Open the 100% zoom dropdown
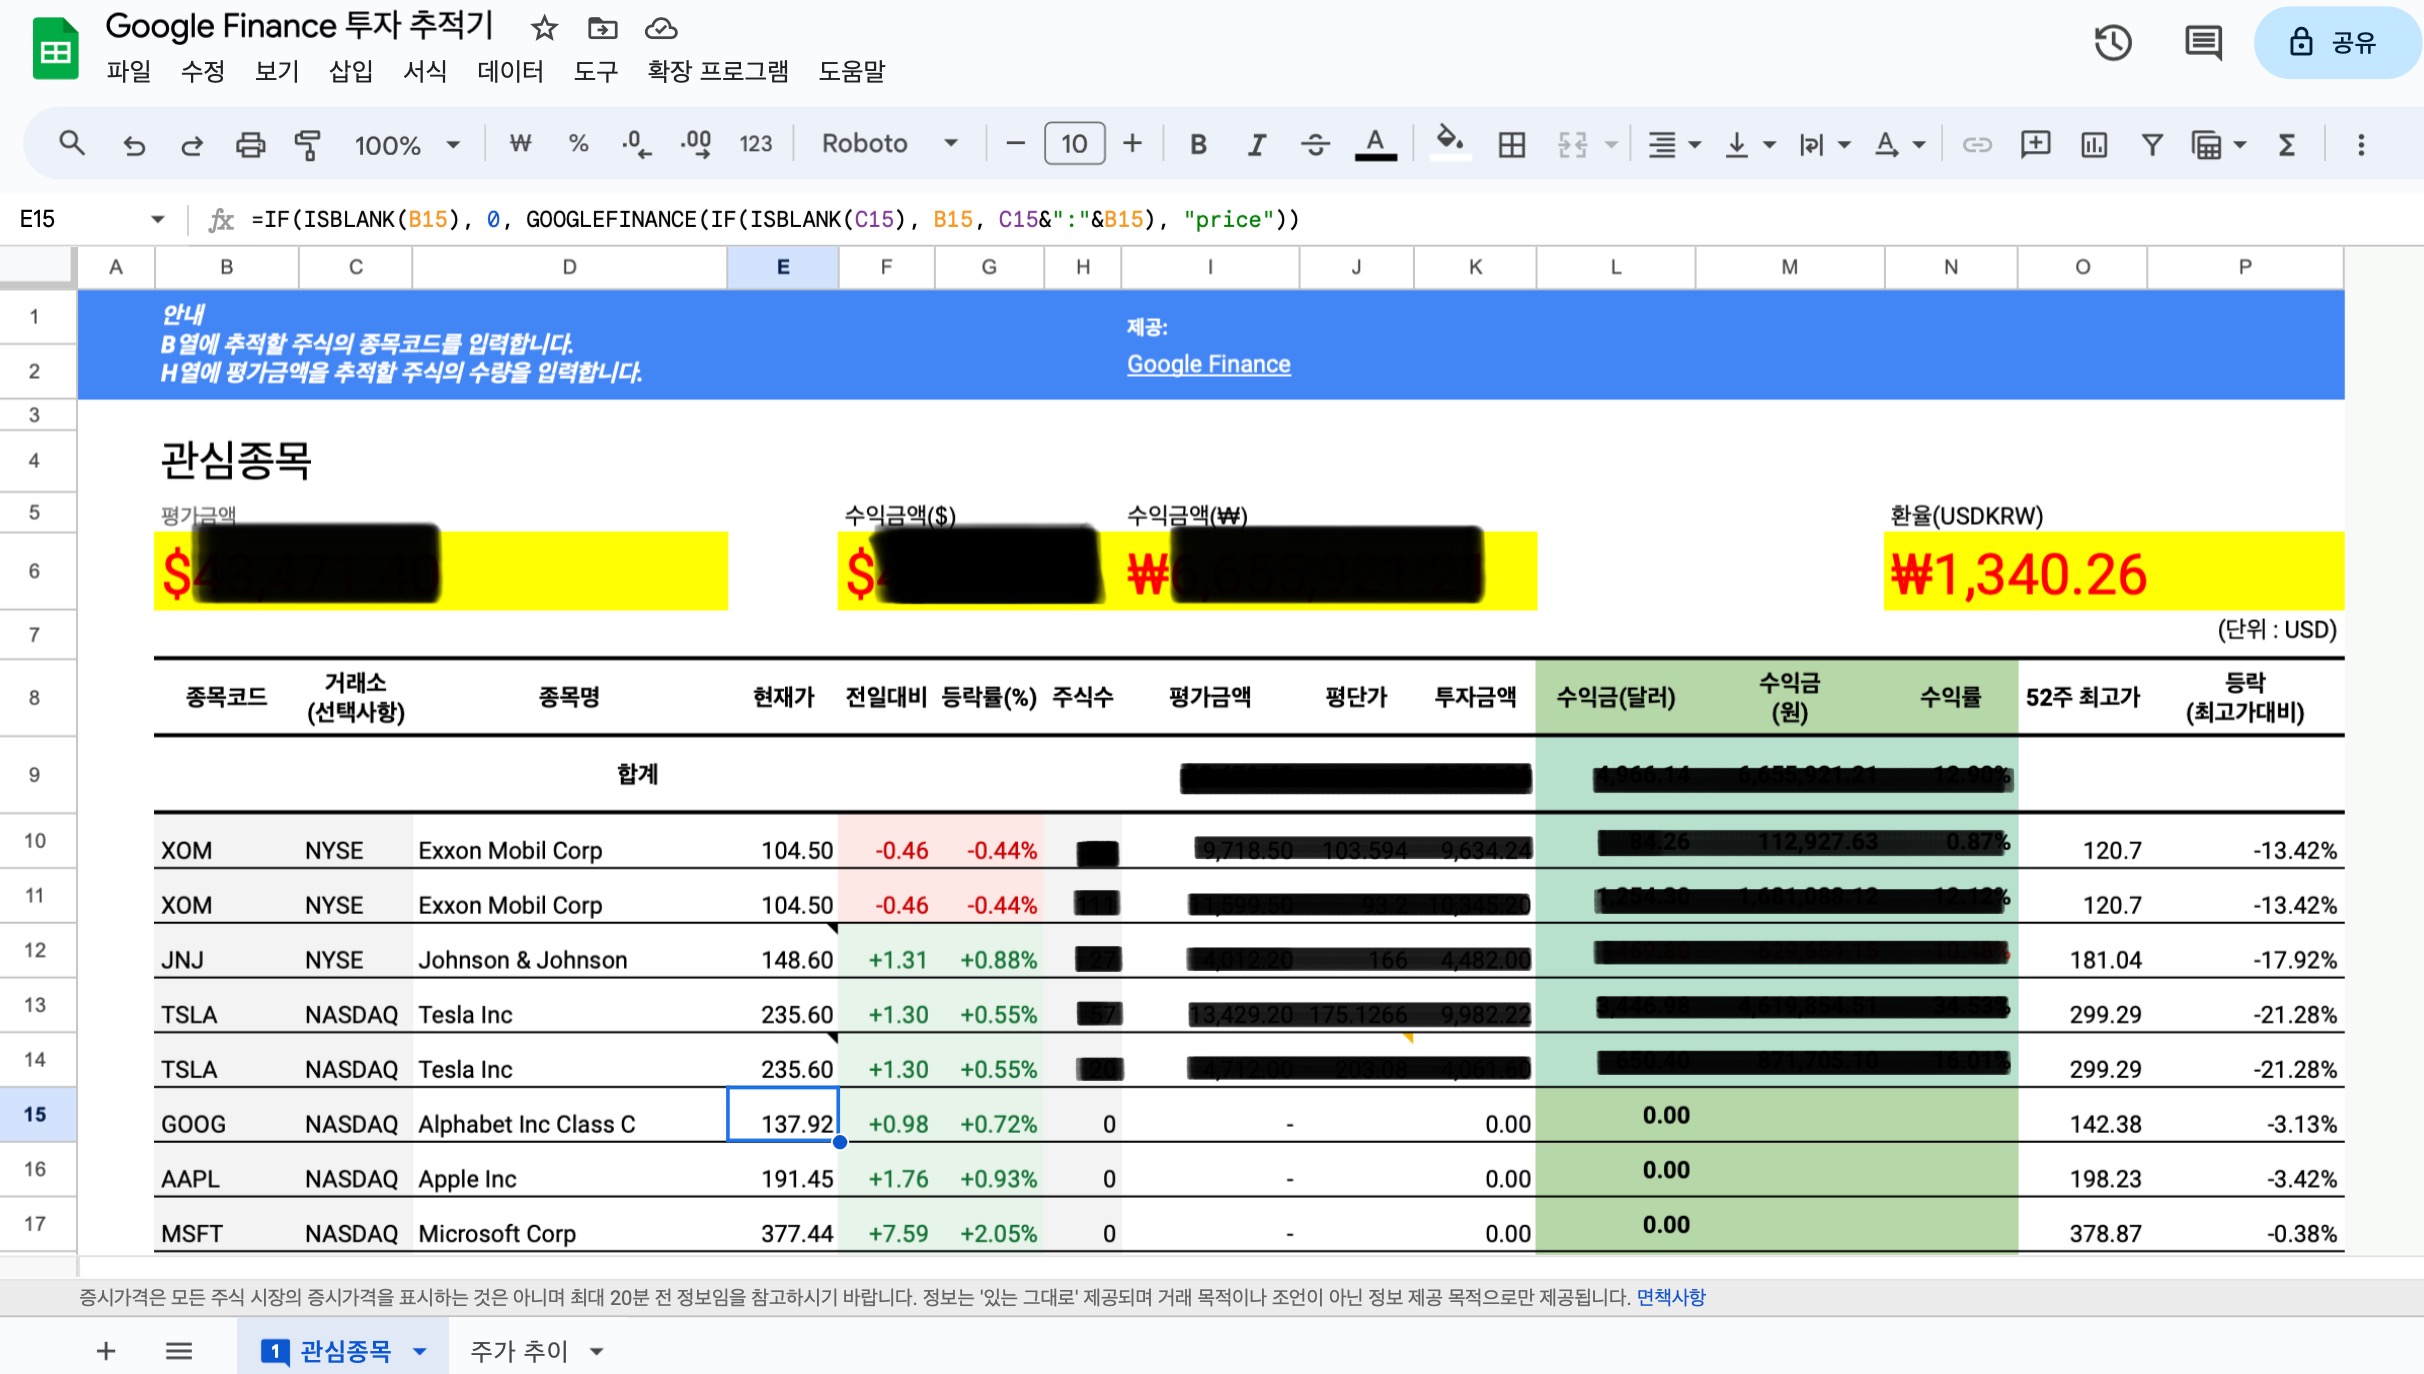 coord(406,145)
